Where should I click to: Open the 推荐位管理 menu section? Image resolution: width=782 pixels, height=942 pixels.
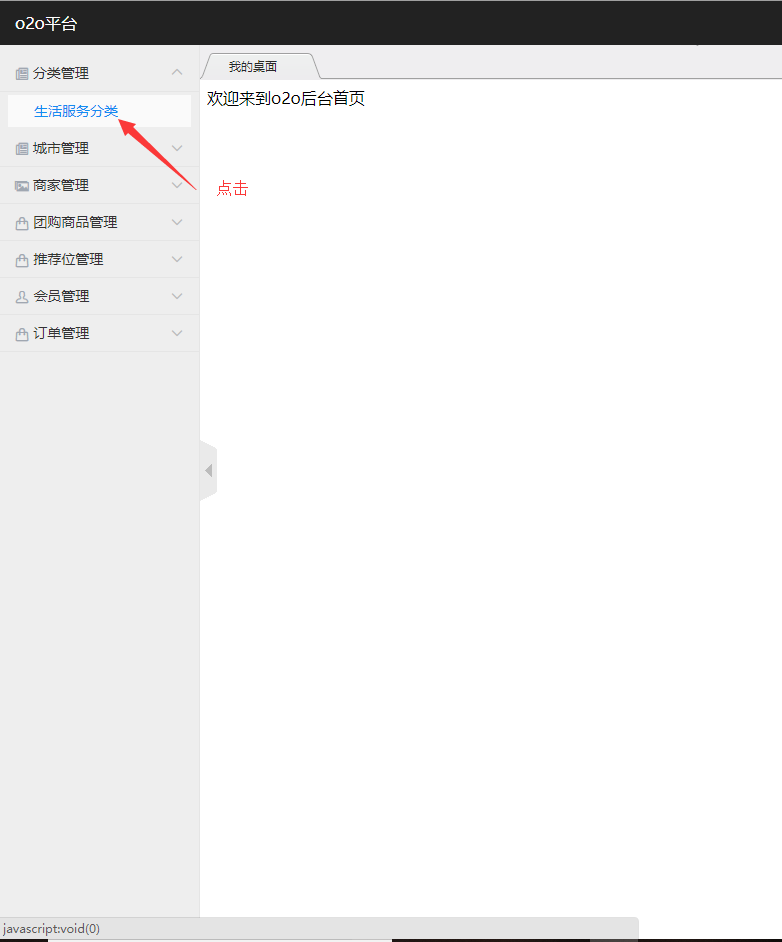point(100,260)
